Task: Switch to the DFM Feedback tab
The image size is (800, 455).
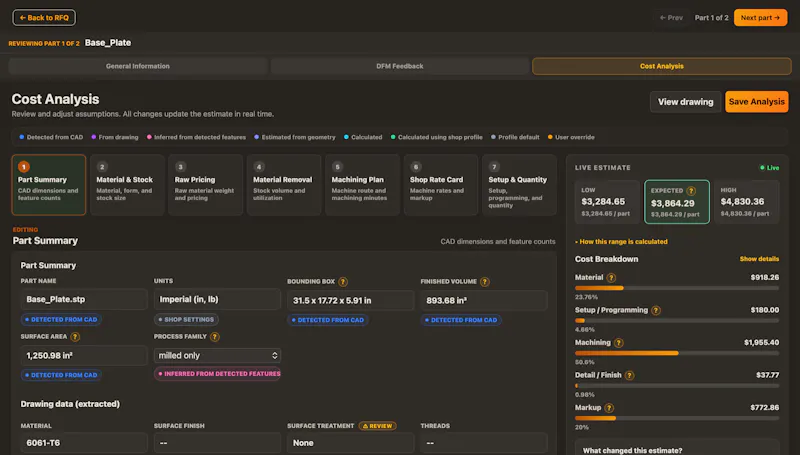Action: tap(400, 66)
